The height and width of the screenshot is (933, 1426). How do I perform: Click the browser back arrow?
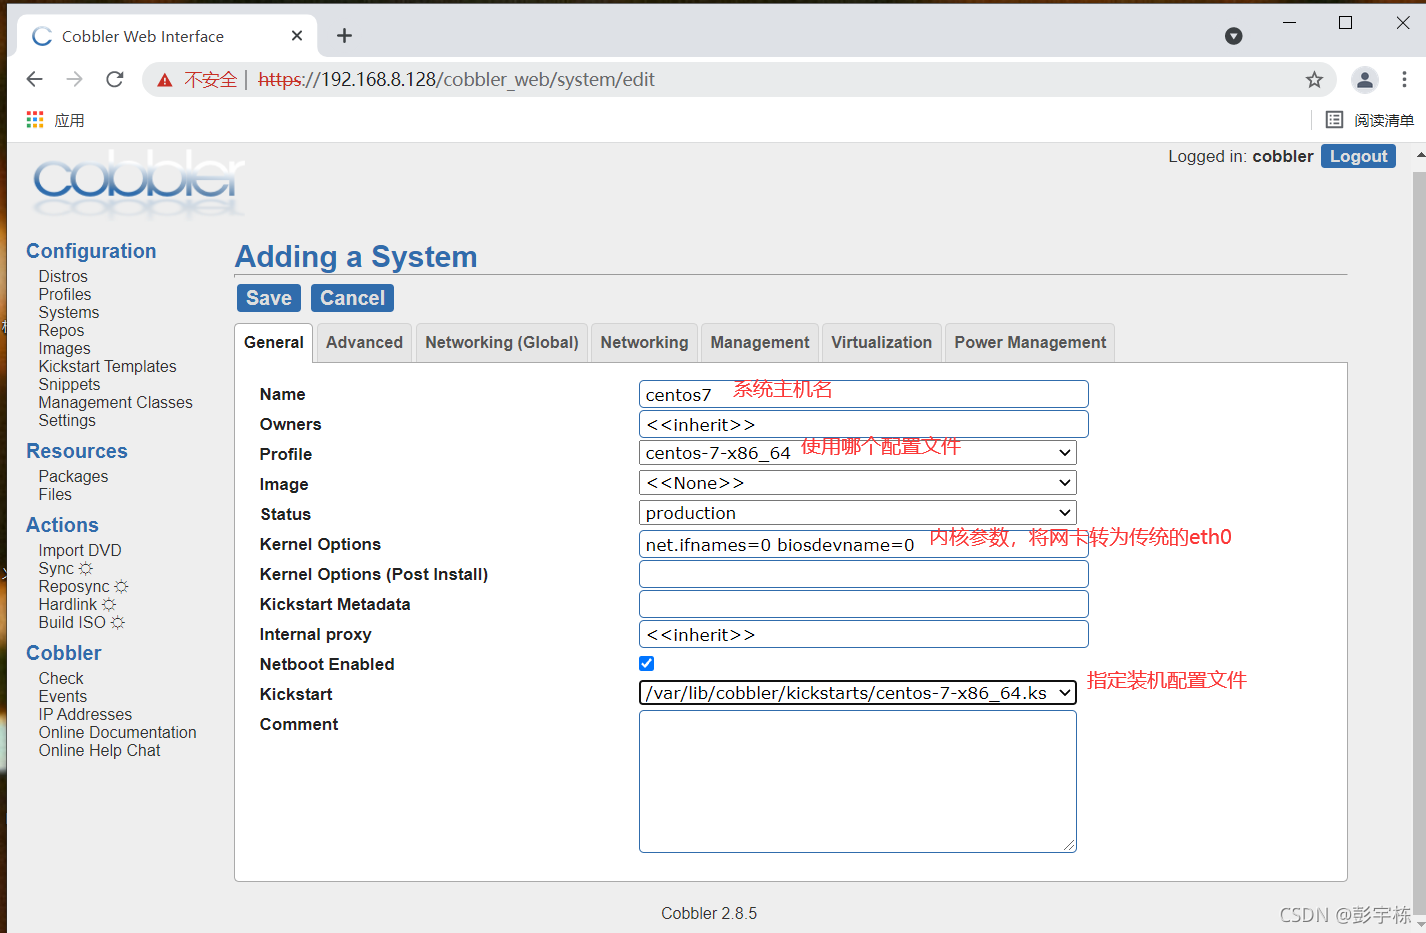(x=35, y=79)
